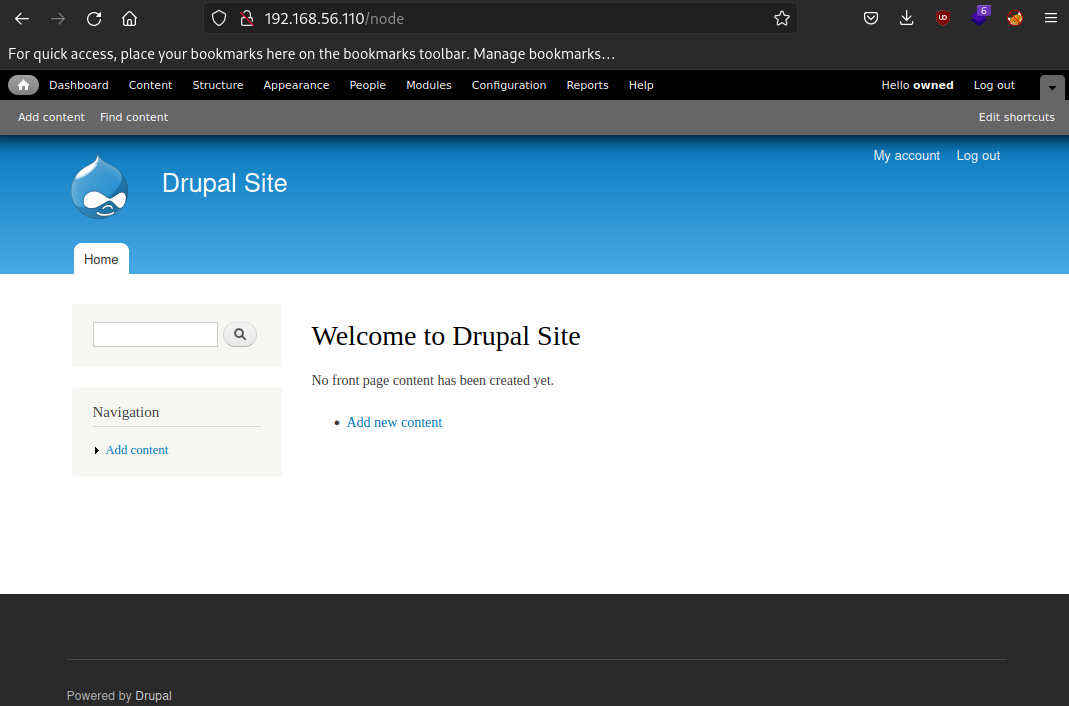Click the admin toolbar home icon
The width and height of the screenshot is (1069, 706).
(22, 85)
